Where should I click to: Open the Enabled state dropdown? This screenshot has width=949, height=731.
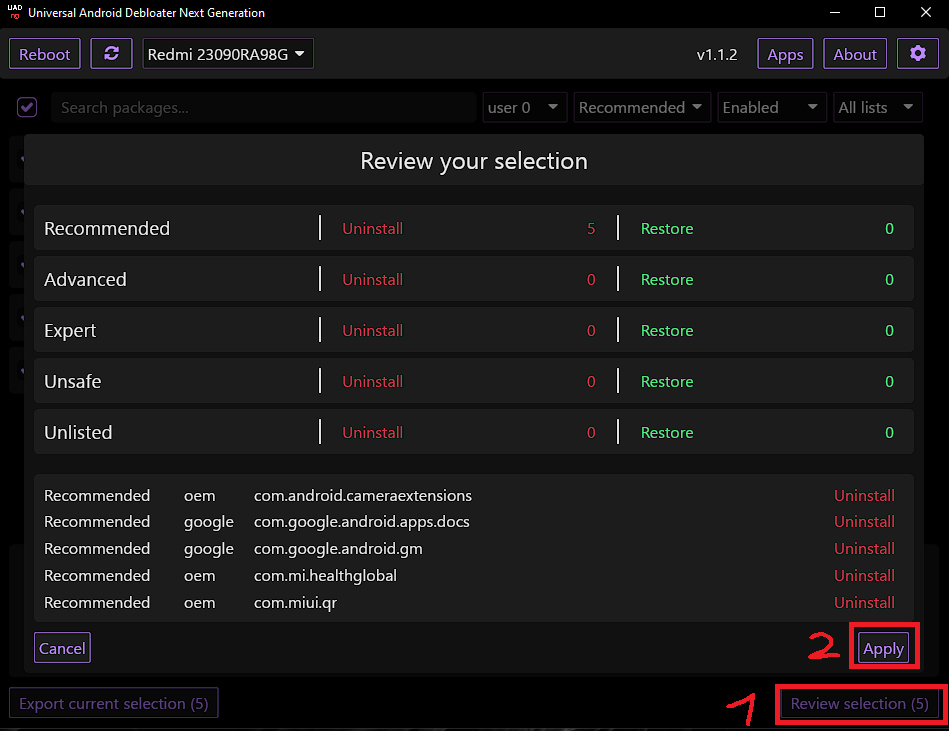pos(771,107)
